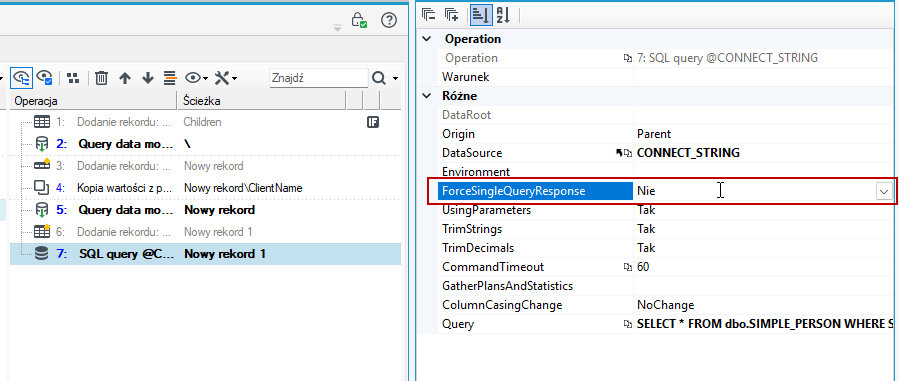Select the CONNECT_STRING DataSource value
Screen dimensions: 899x381
coord(688,153)
